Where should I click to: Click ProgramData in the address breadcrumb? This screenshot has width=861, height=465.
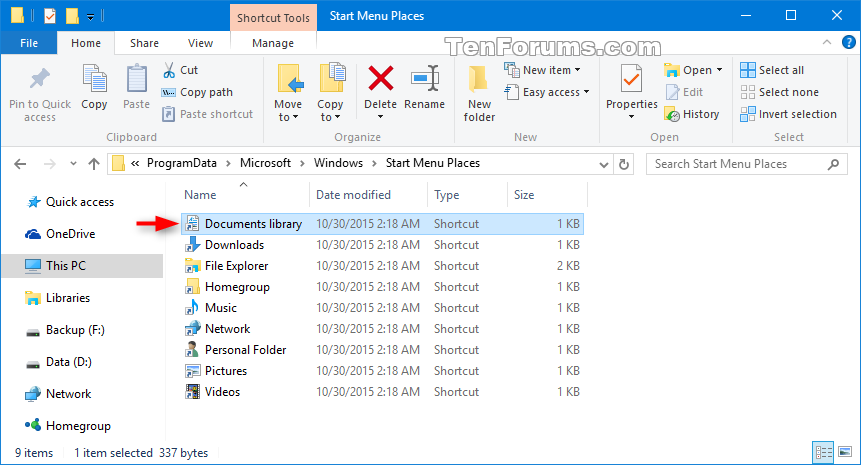coord(182,163)
